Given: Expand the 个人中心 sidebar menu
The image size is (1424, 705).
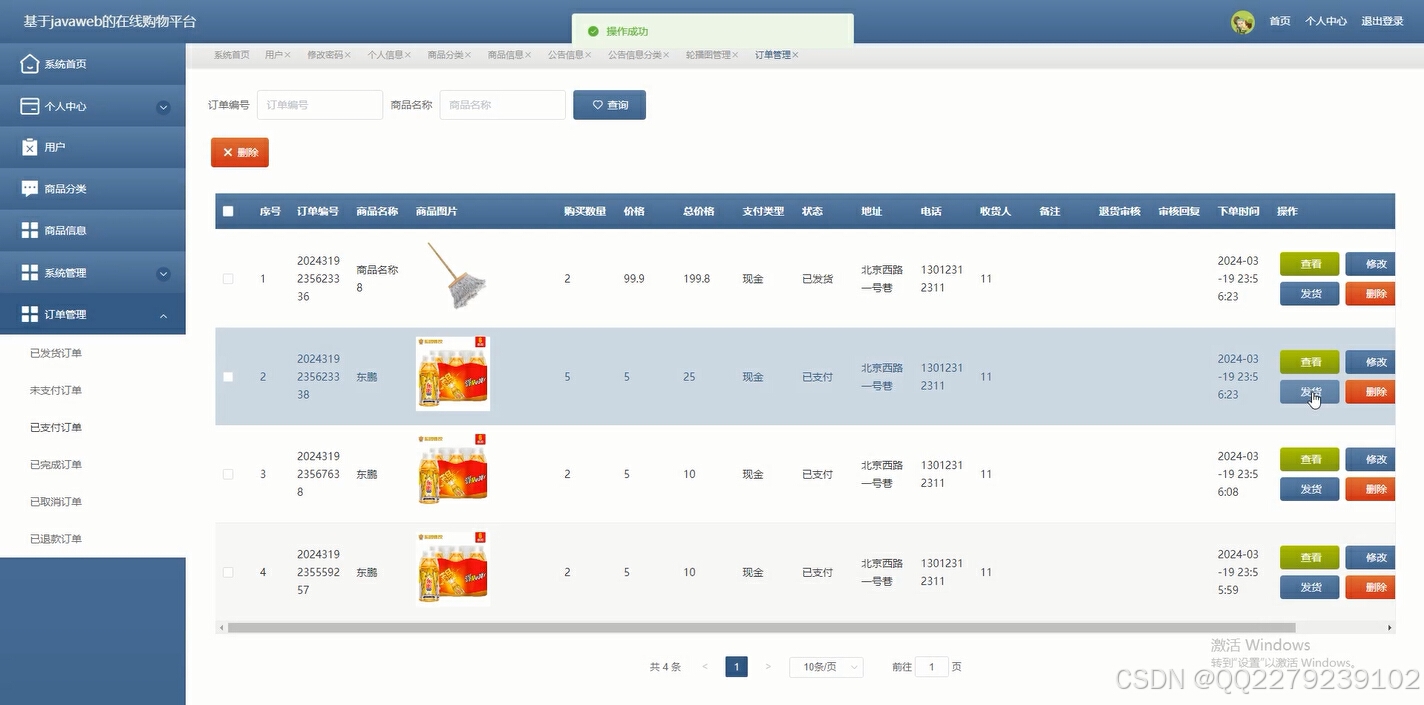Looking at the screenshot, I should point(93,105).
